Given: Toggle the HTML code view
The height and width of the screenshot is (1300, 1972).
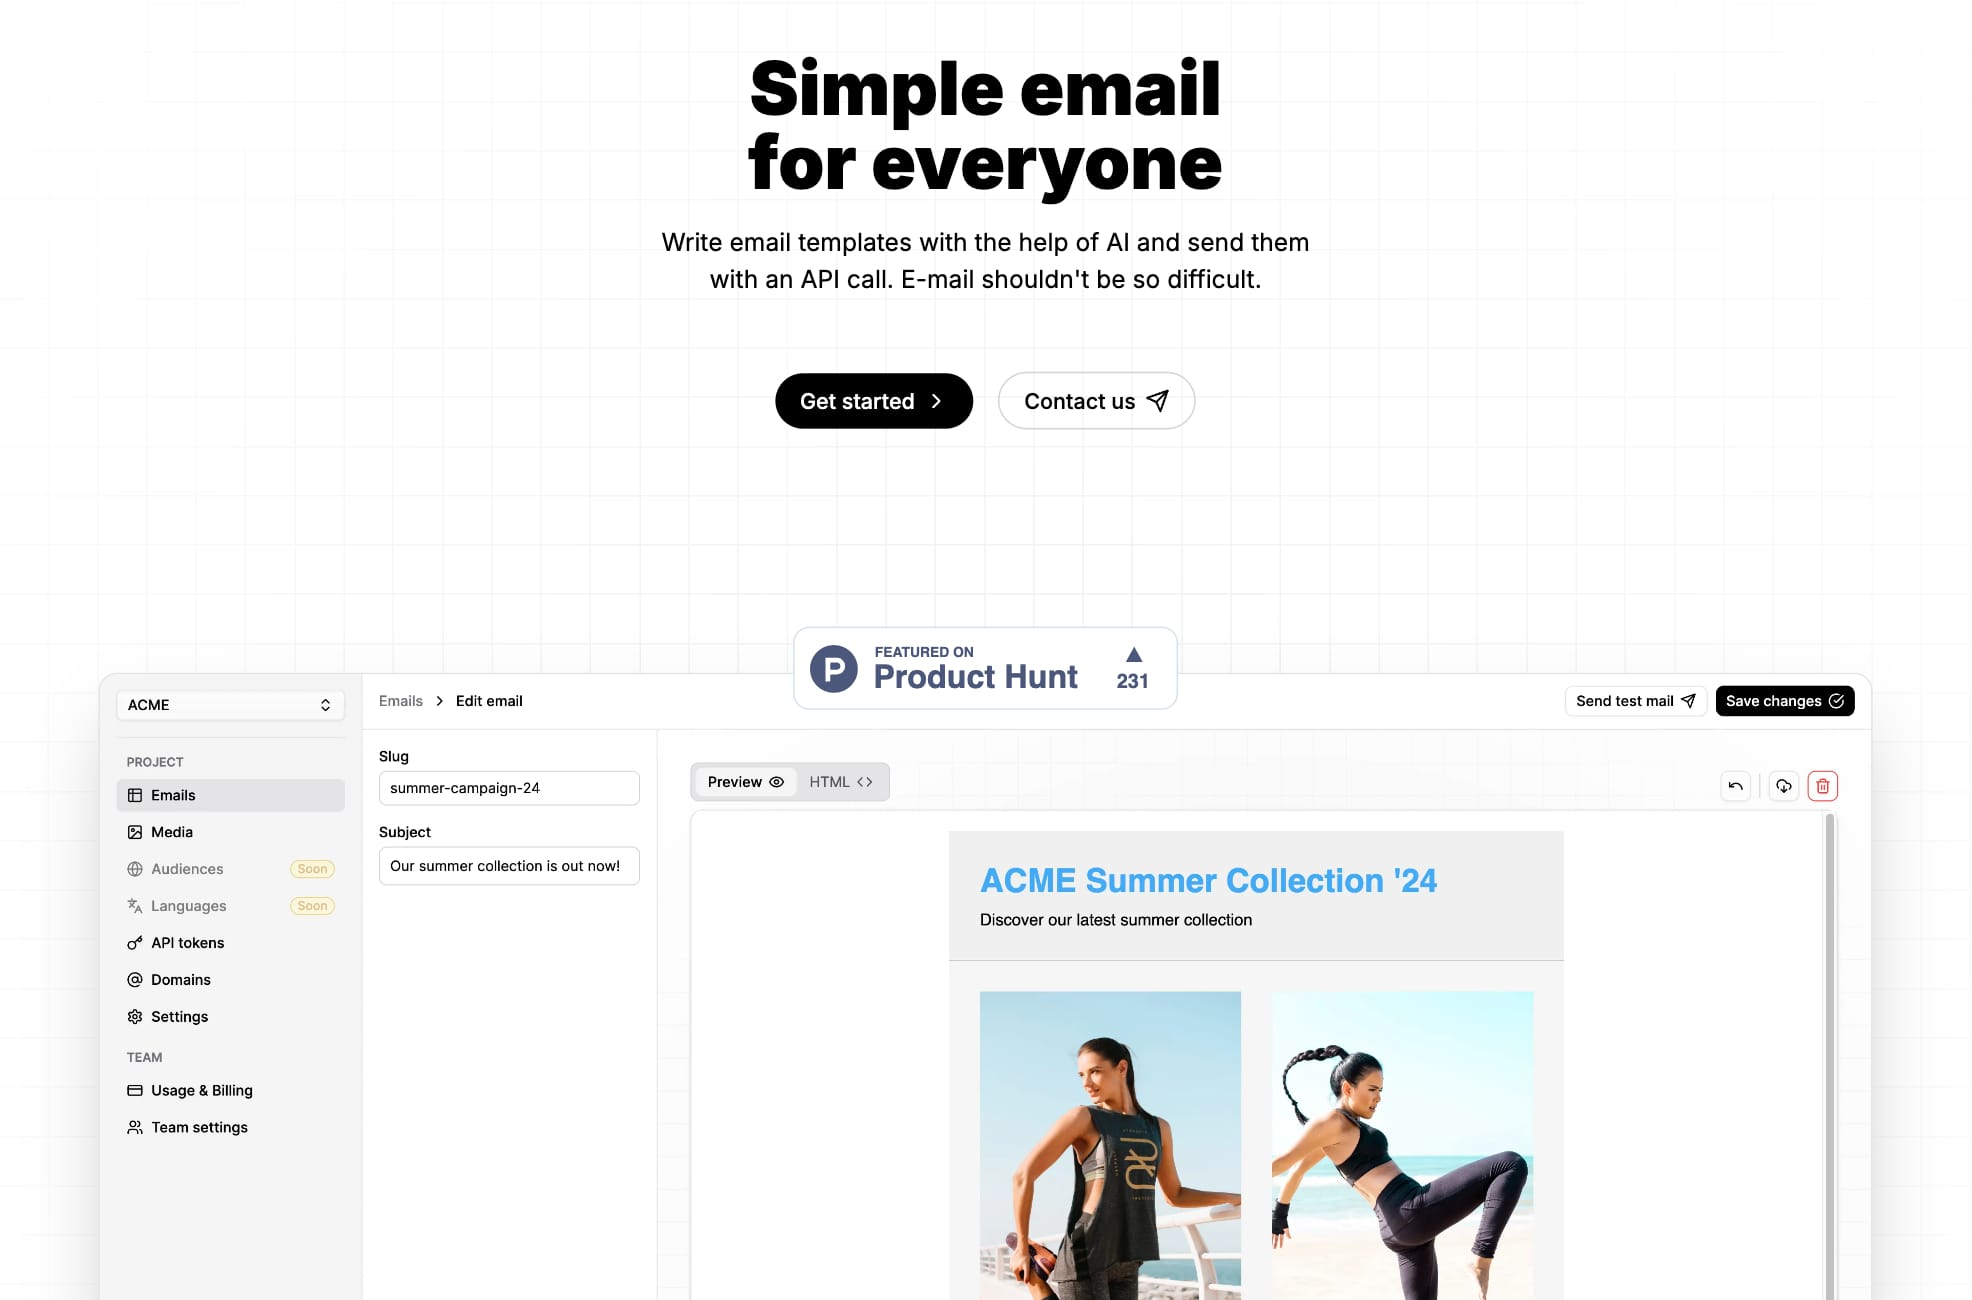Looking at the screenshot, I should [840, 781].
